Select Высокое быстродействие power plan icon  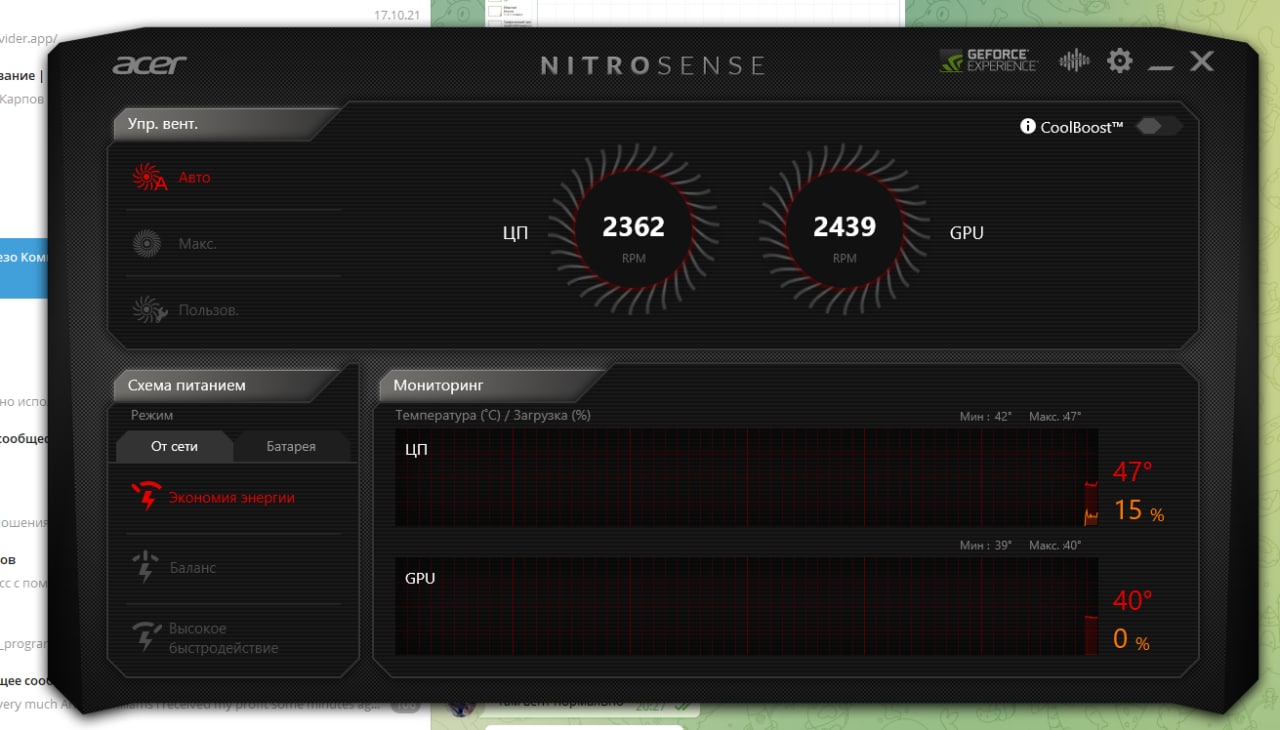tap(147, 637)
